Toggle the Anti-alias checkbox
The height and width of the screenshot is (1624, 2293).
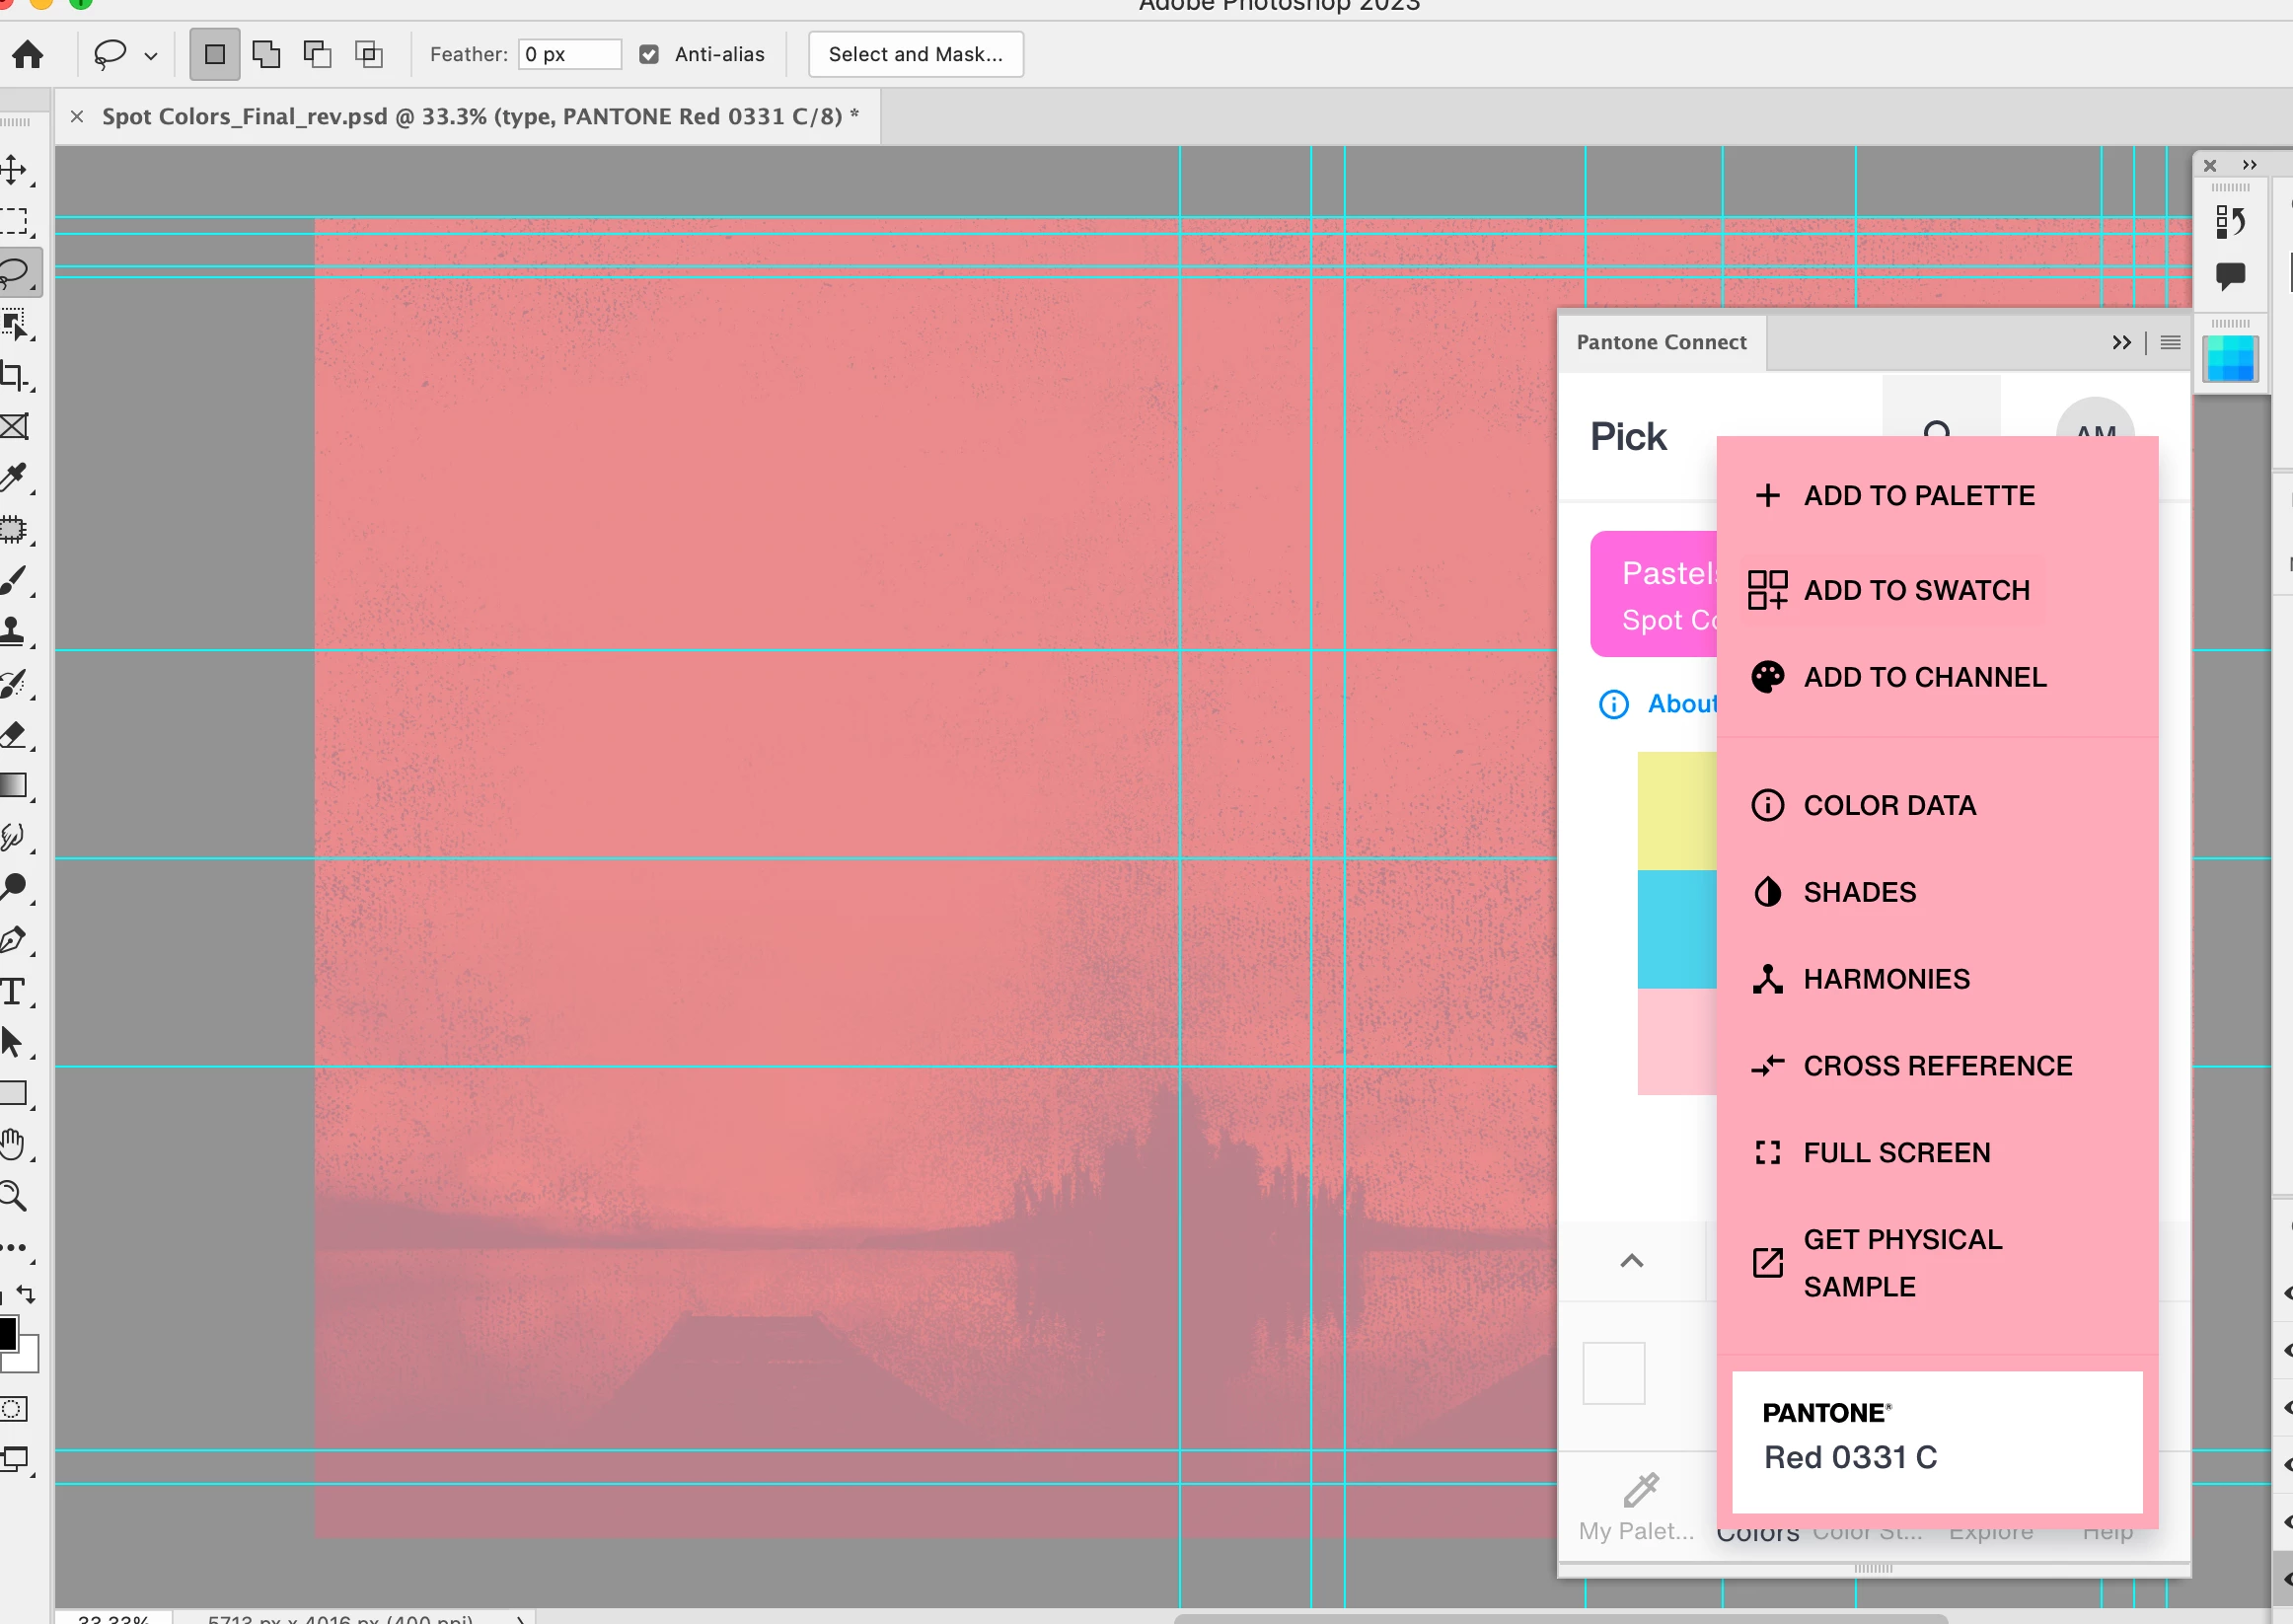coord(649,54)
